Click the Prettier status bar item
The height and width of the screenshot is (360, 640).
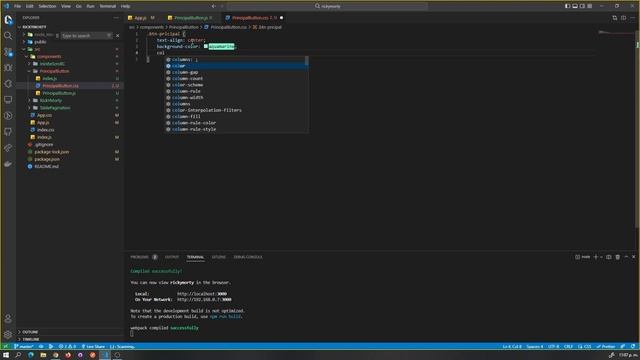pyautogui.click(x=606, y=347)
